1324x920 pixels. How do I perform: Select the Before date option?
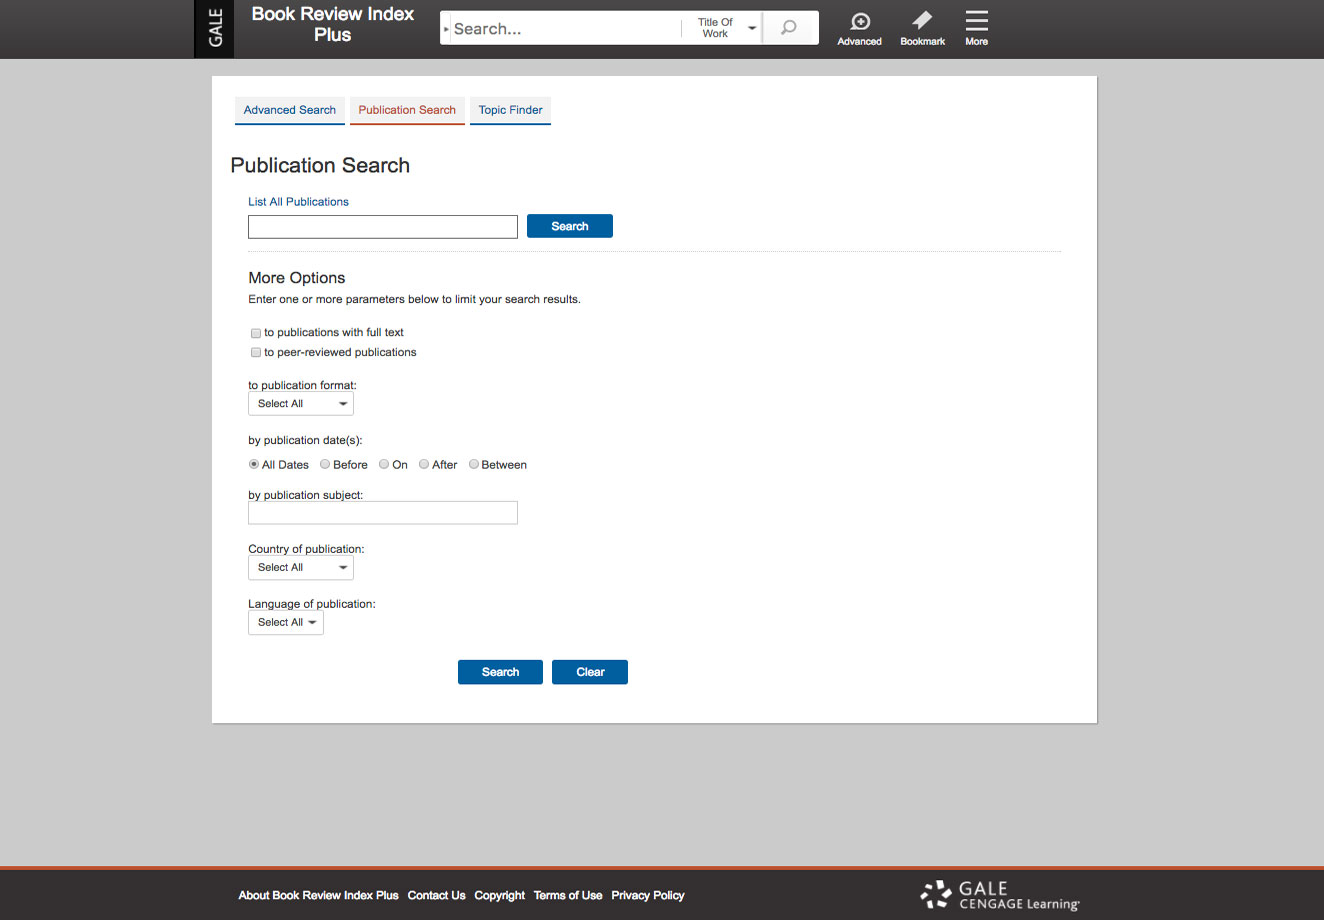tap(325, 464)
